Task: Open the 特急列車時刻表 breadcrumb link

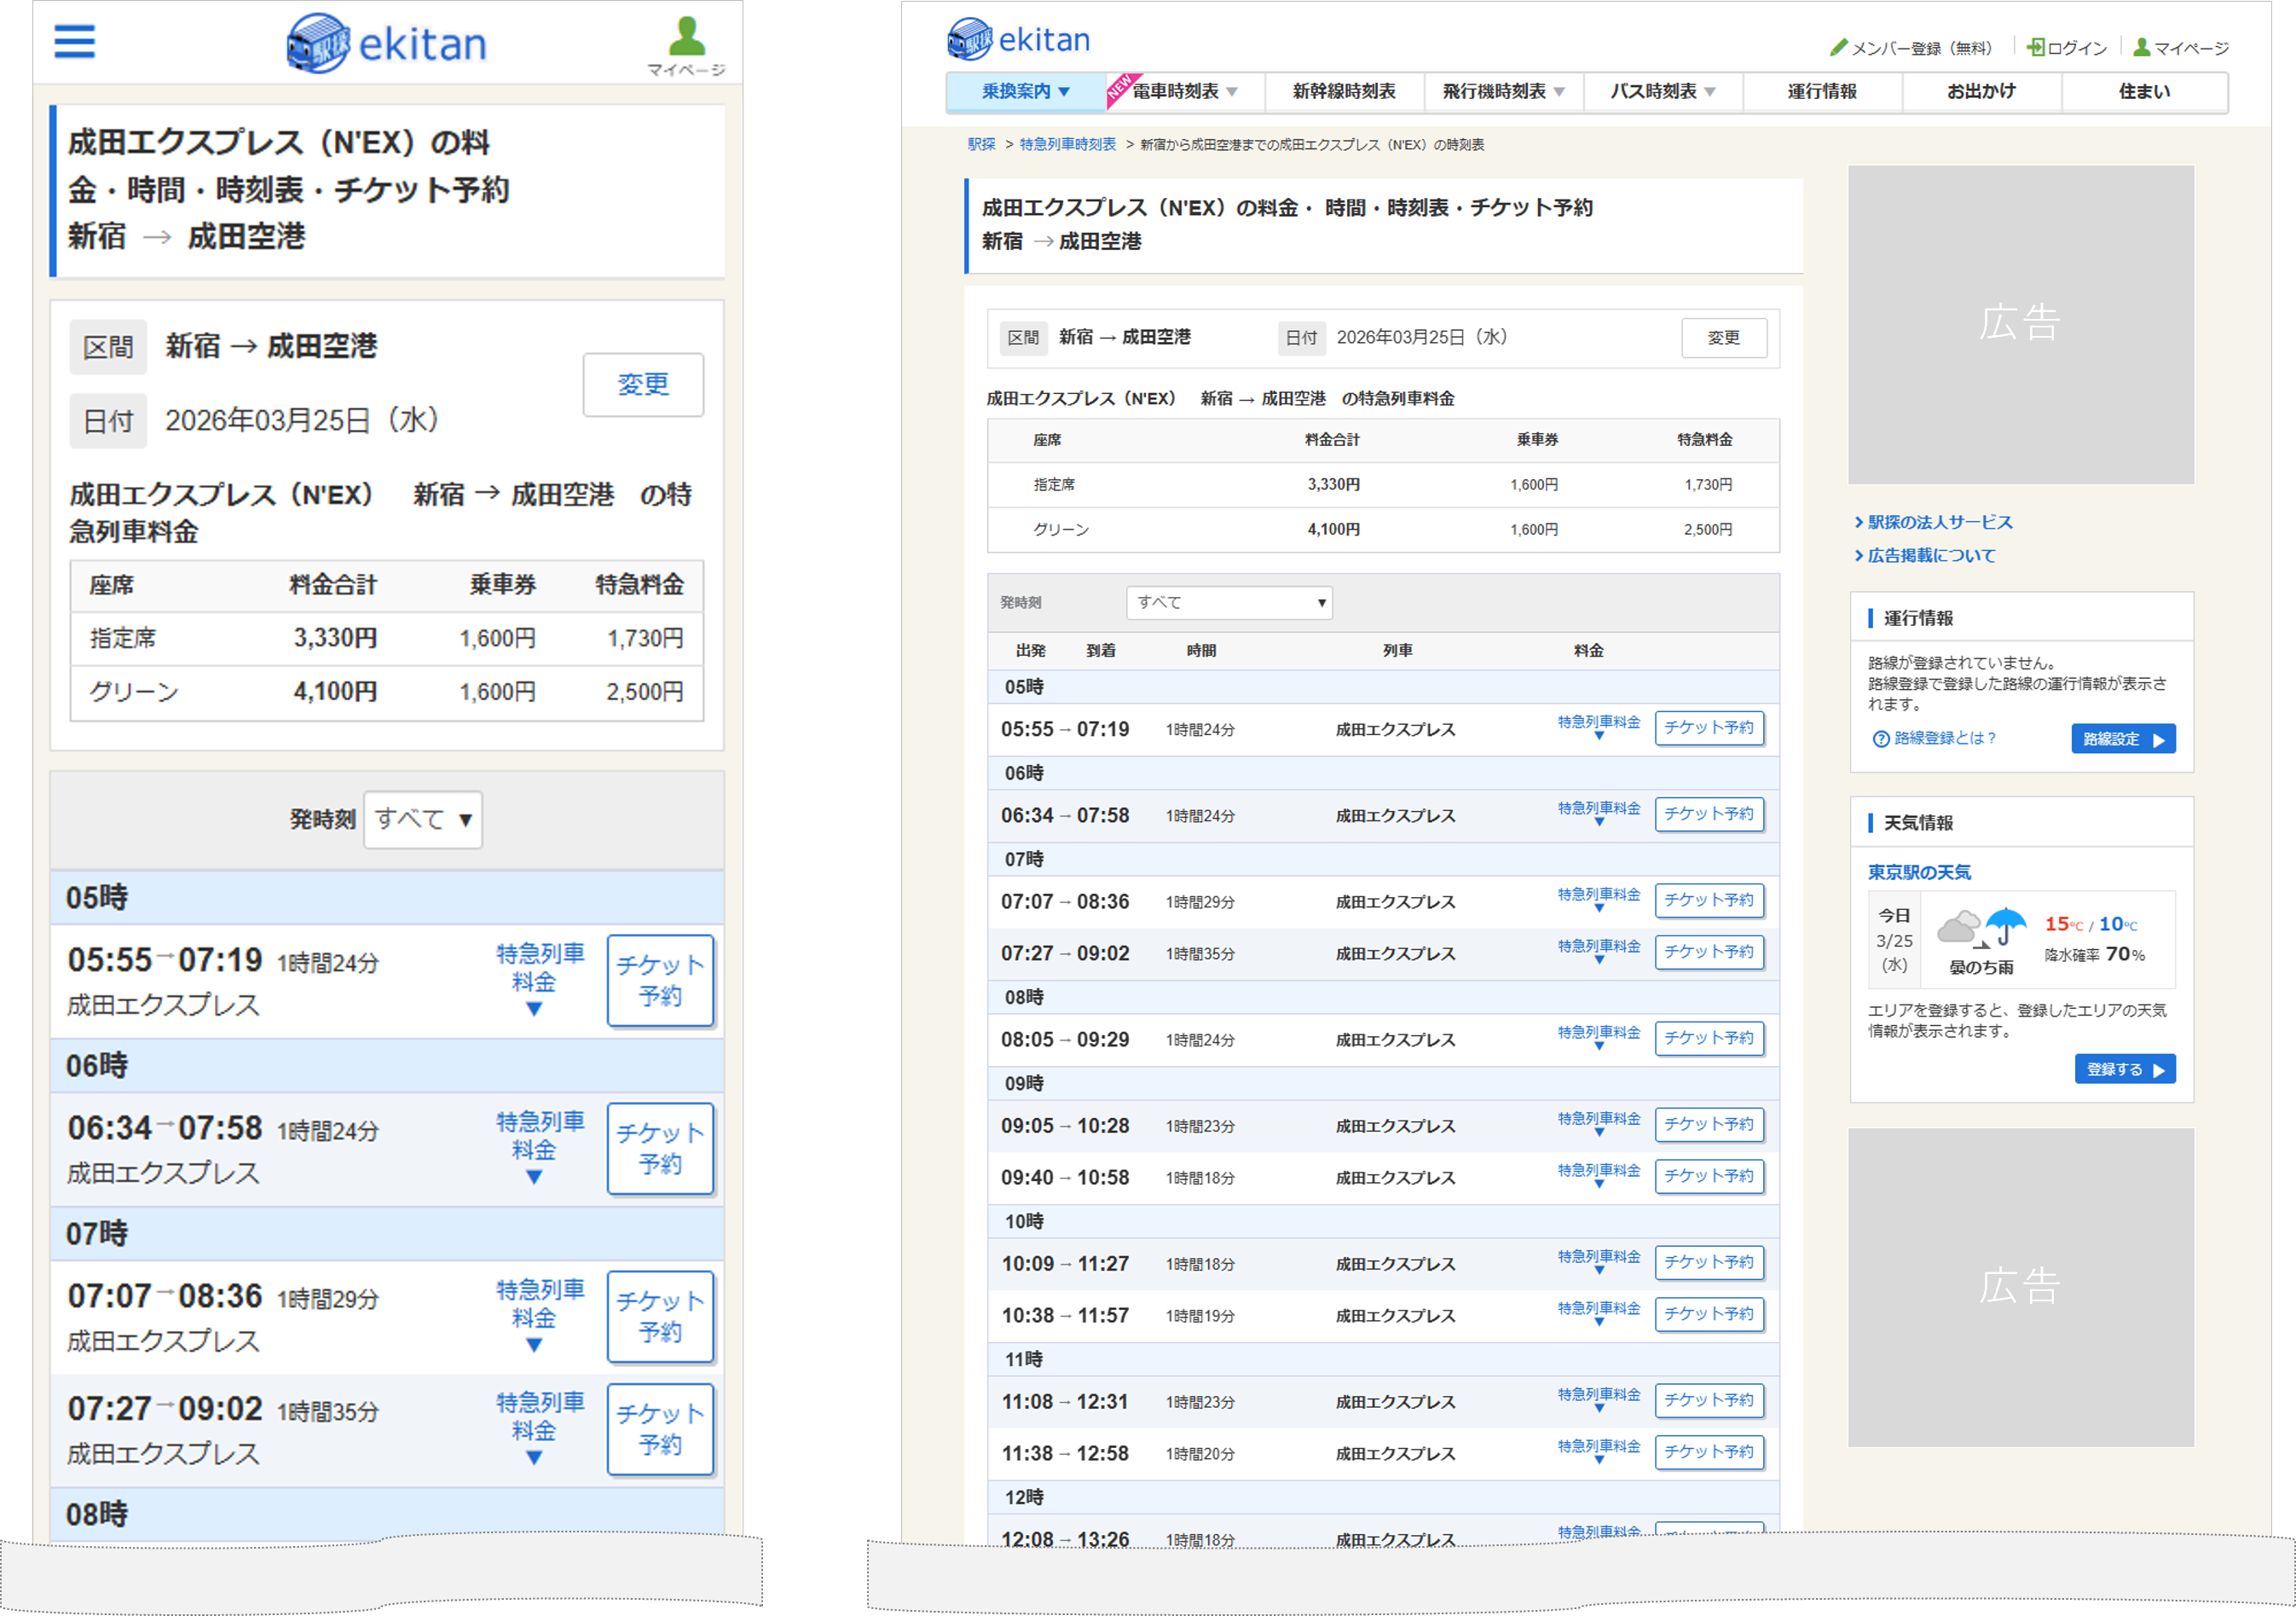Action: (x=1067, y=145)
